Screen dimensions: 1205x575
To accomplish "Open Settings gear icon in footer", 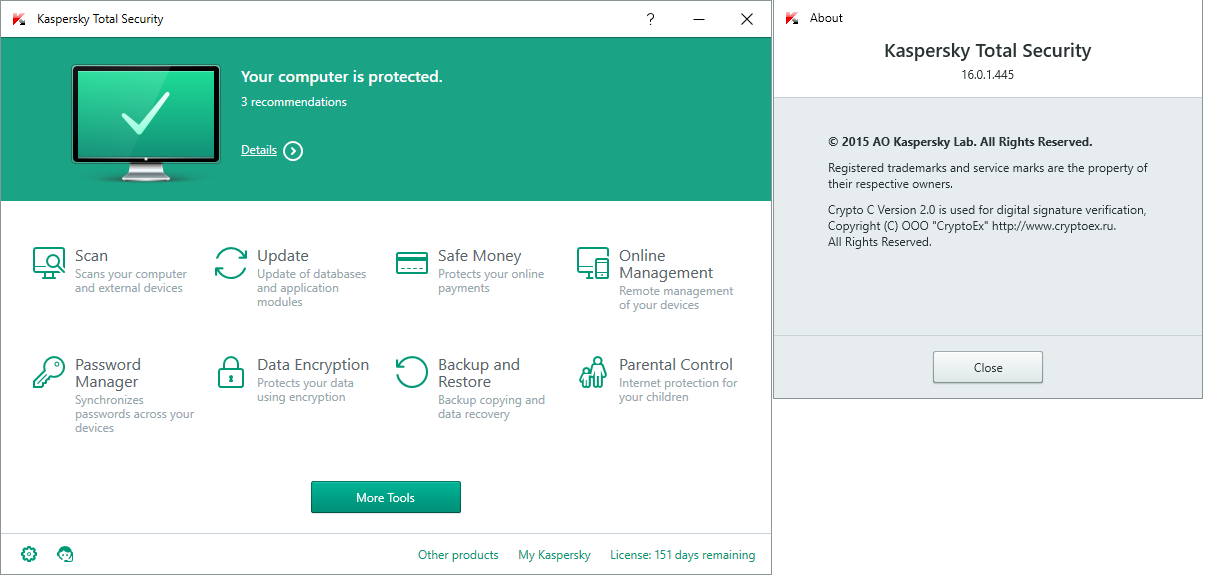I will click(29, 554).
